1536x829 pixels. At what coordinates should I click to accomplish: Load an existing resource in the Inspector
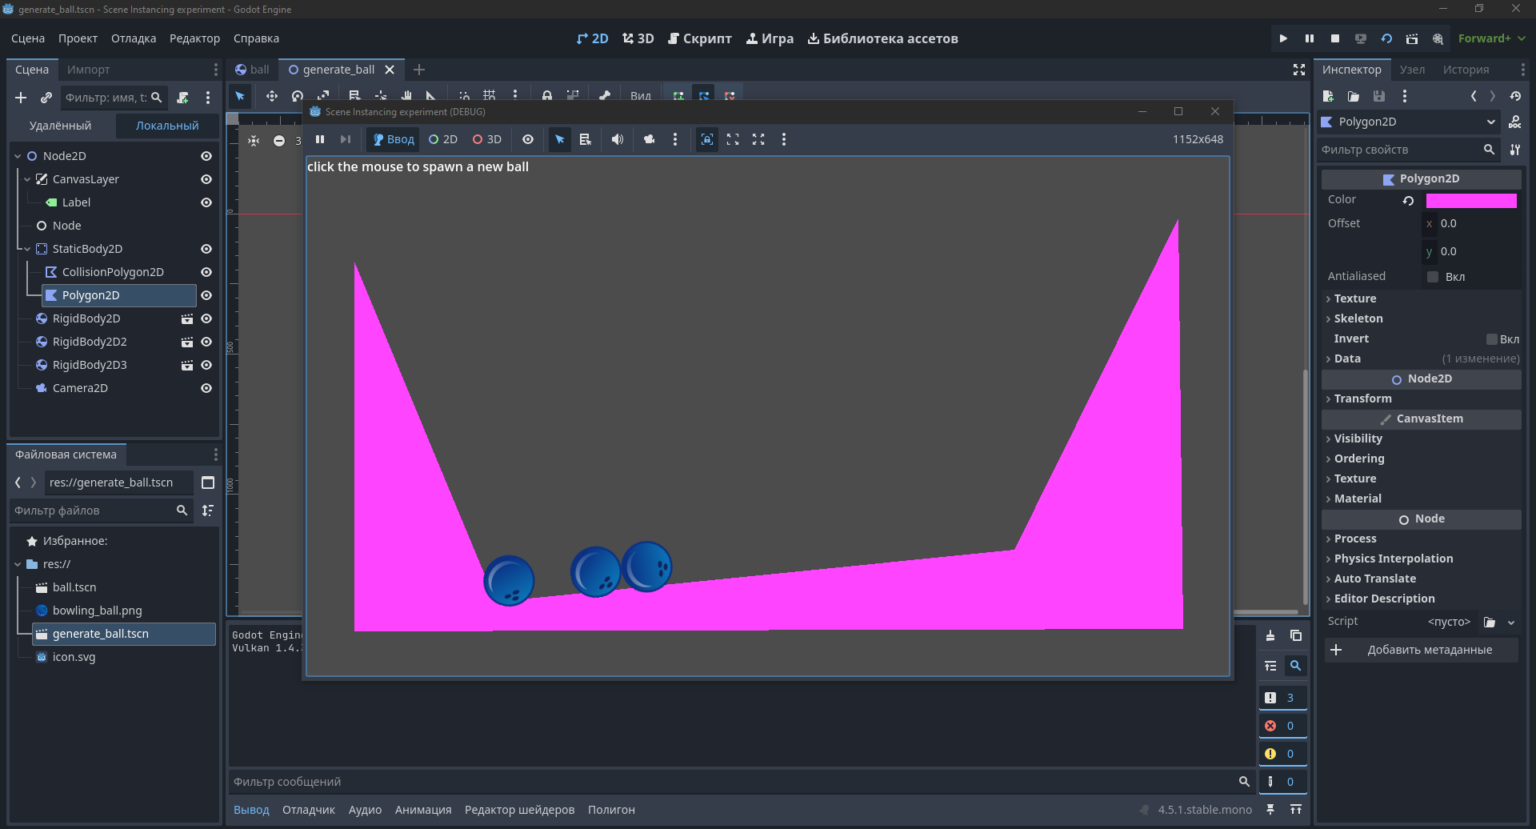tap(1353, 96)
